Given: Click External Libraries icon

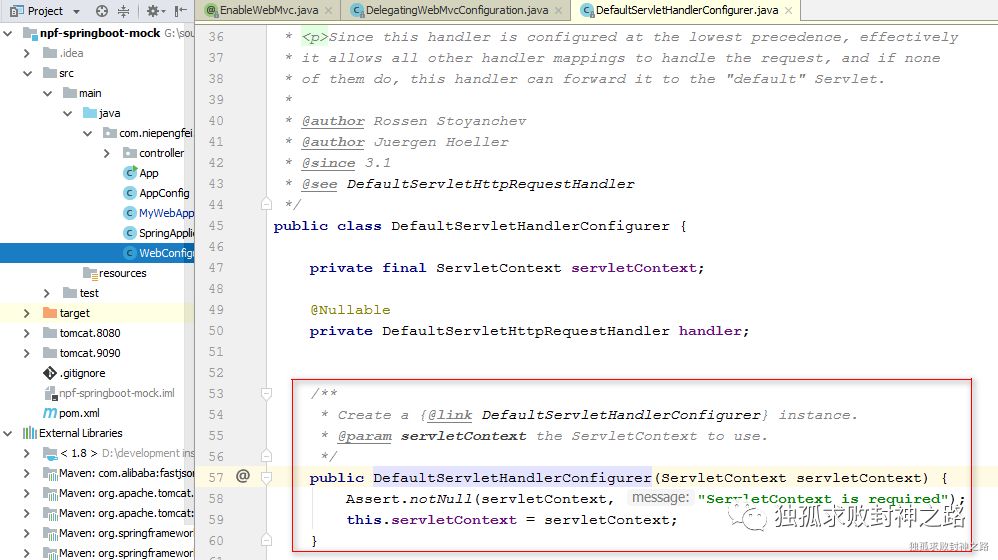Looking at the screenshot, I should [x=29, y=433].
